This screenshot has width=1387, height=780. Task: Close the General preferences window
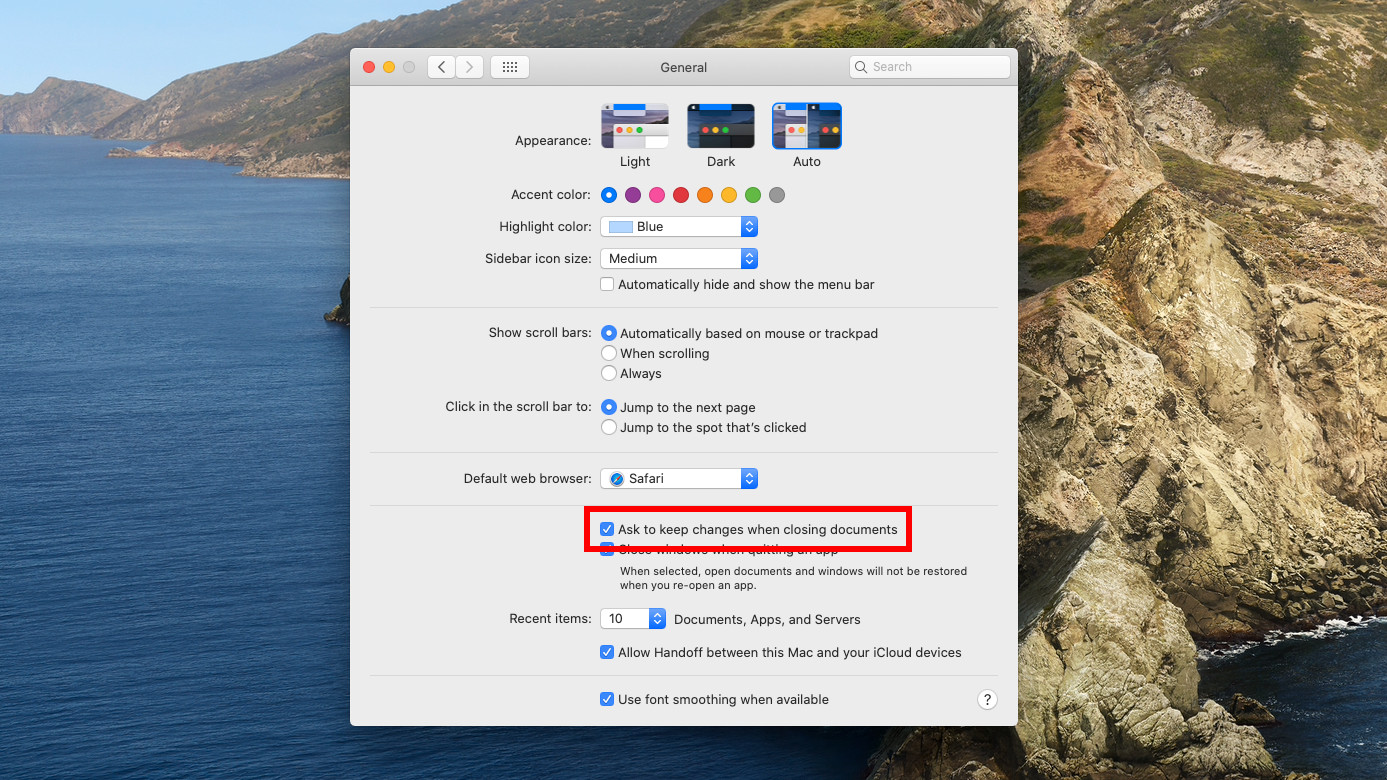pyautogui.click(x=369, y=67)
